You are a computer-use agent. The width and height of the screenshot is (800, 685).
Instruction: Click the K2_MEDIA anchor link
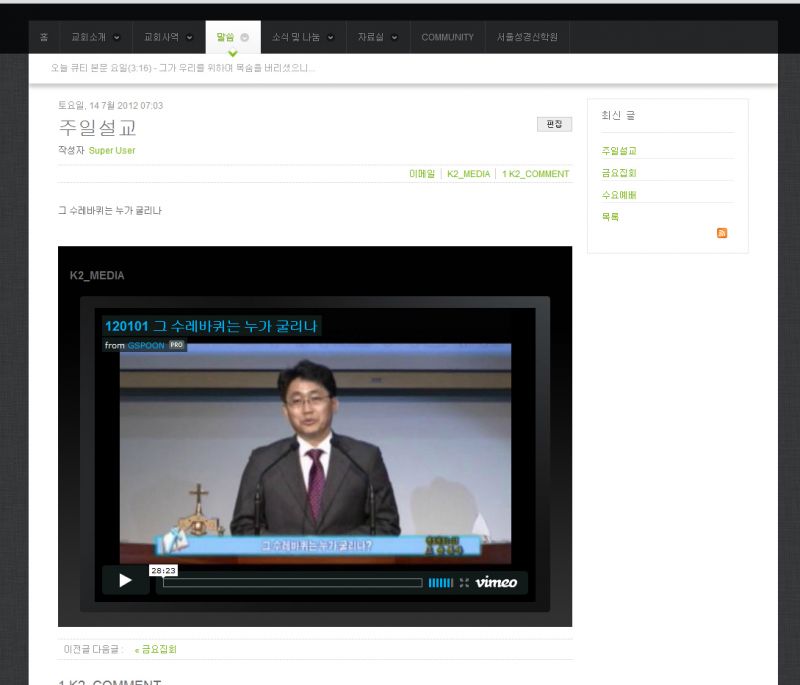(x=468, y=174)
